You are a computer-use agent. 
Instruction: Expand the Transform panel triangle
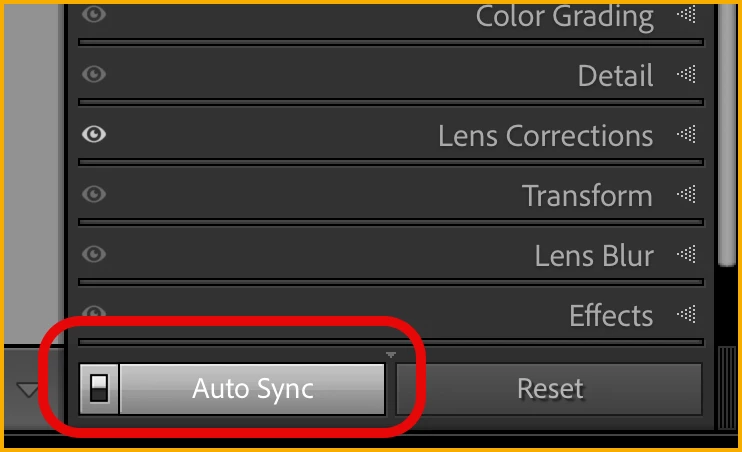click(687, 194)
